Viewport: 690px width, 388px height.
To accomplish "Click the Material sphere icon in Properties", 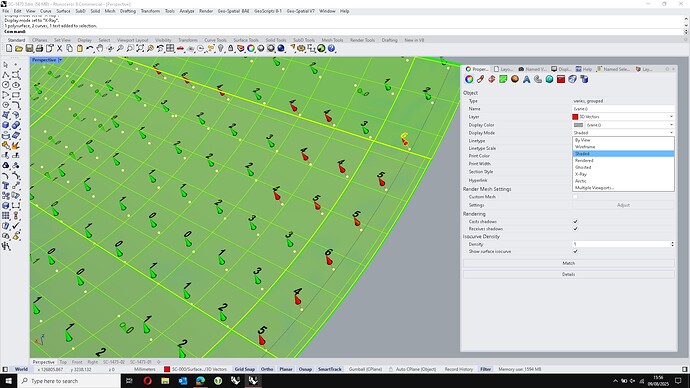I will (515, 79).
